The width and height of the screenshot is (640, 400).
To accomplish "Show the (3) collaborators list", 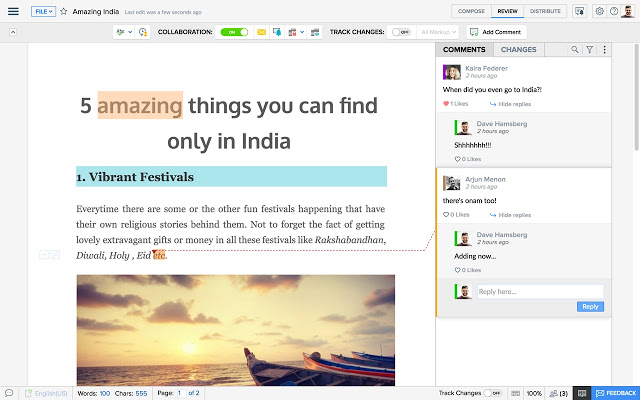I will (558, 393).
